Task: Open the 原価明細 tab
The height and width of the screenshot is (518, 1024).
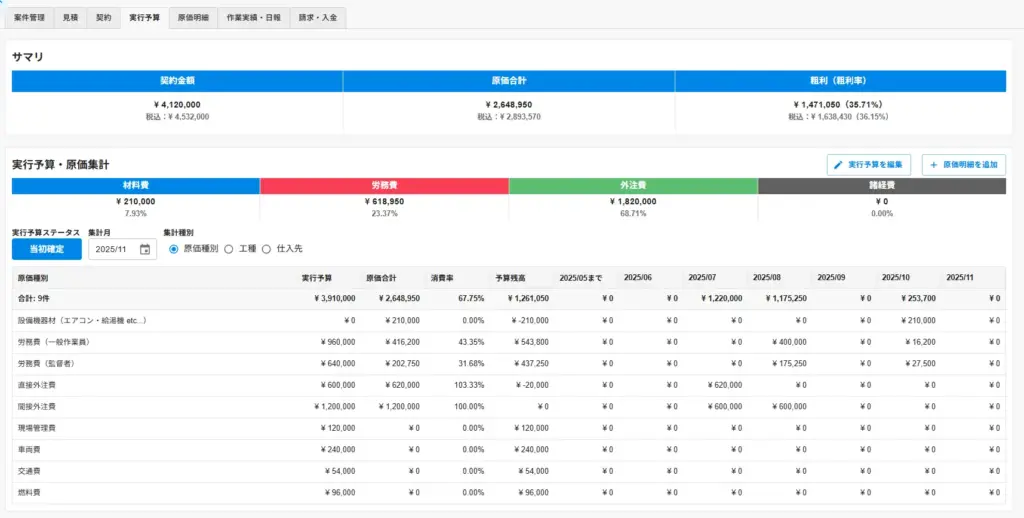Action: coord(193,18)
